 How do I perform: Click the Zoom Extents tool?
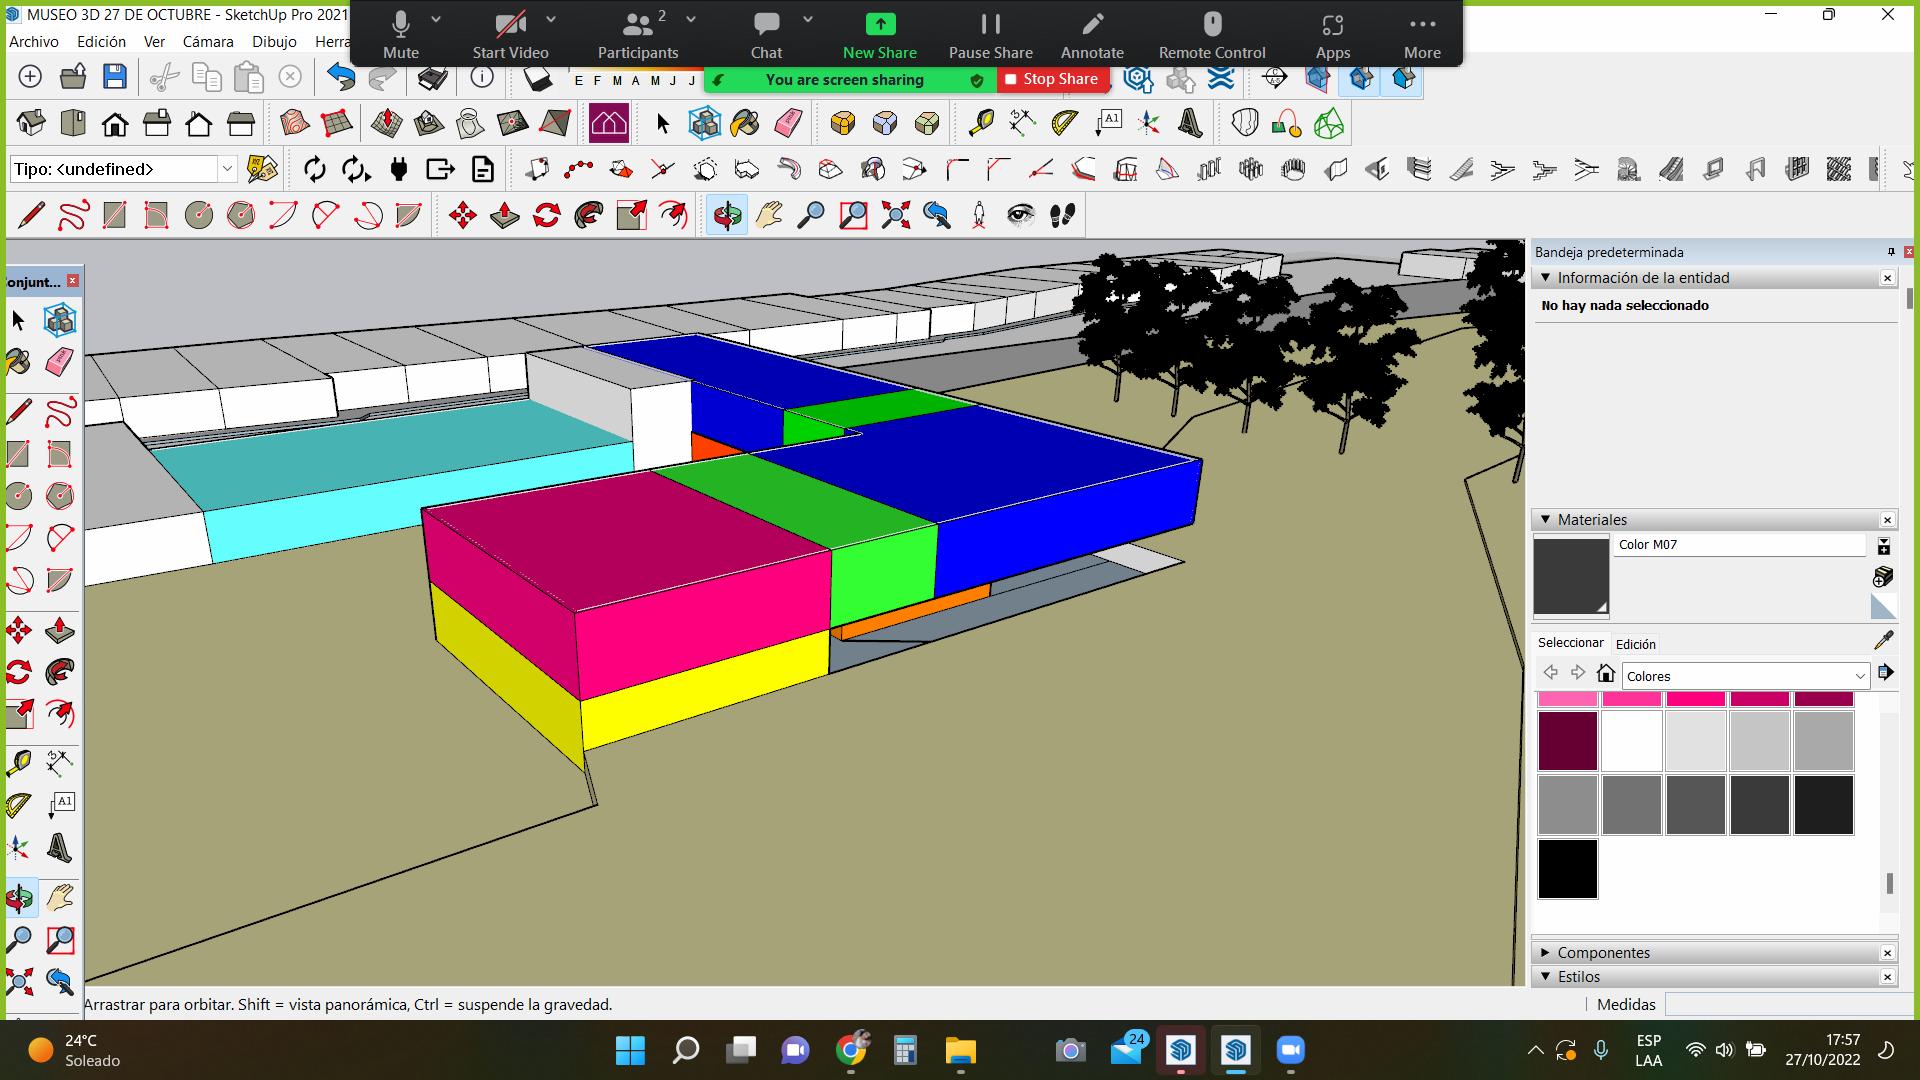(x=895, y=215)
